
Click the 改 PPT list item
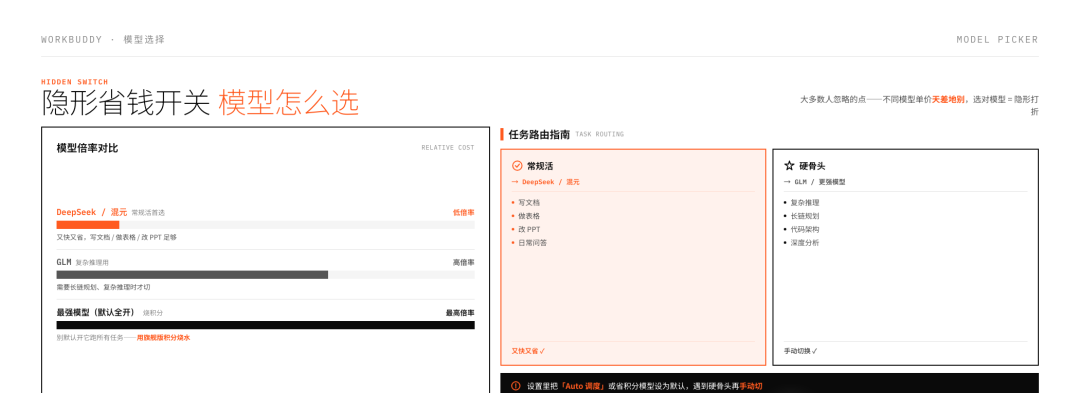(x=529, y=229)
